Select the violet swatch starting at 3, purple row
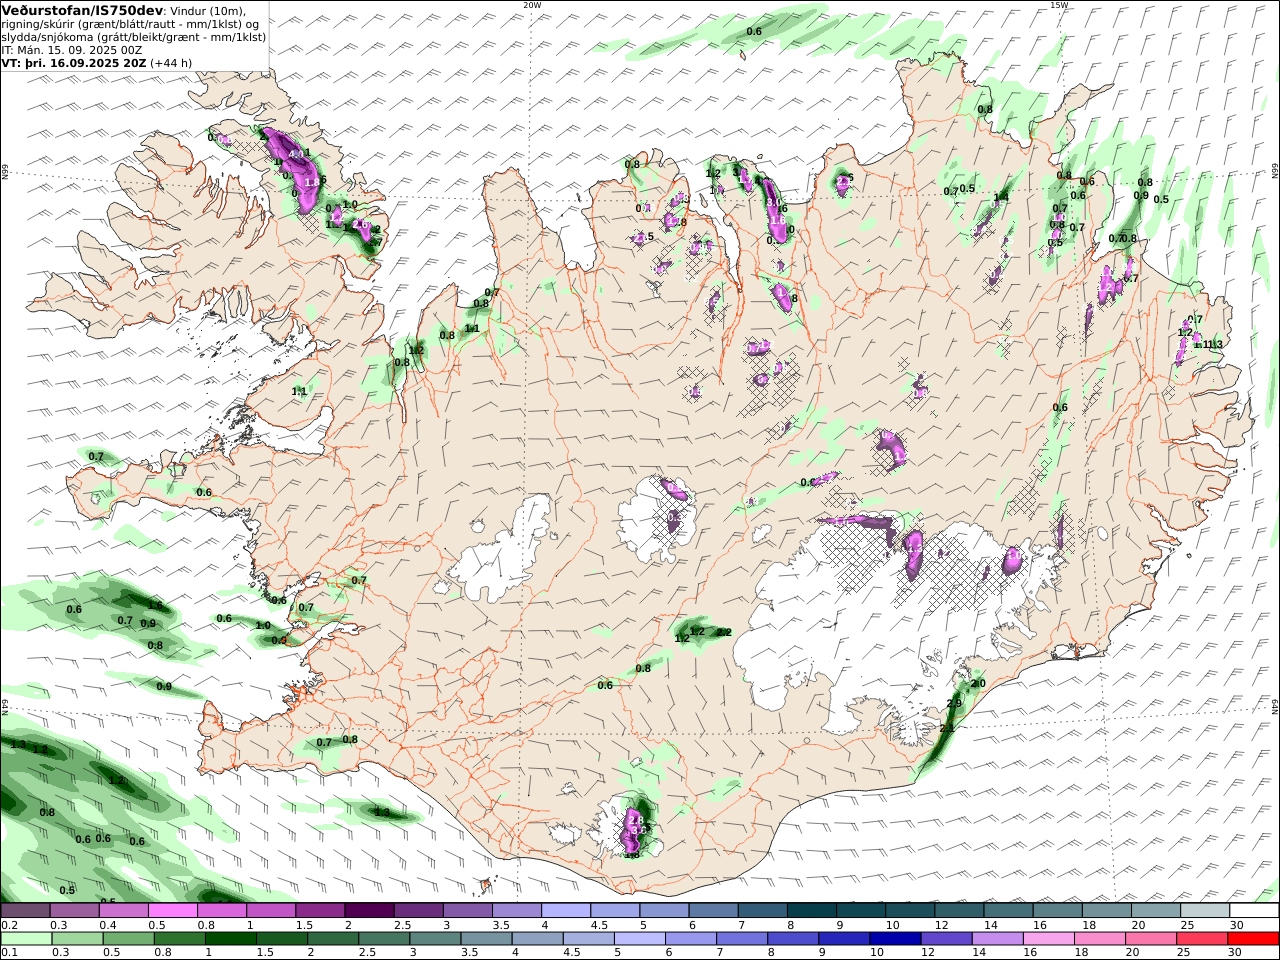Viewport: 1280px width, 960px height. [467, 911]
